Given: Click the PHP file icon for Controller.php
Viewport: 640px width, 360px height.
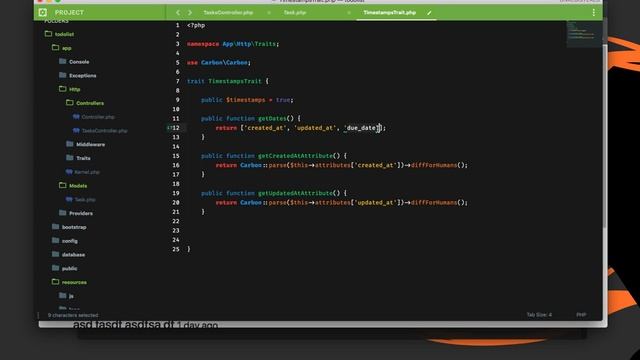Looking at the screenshot, I should tap(76, 117).
